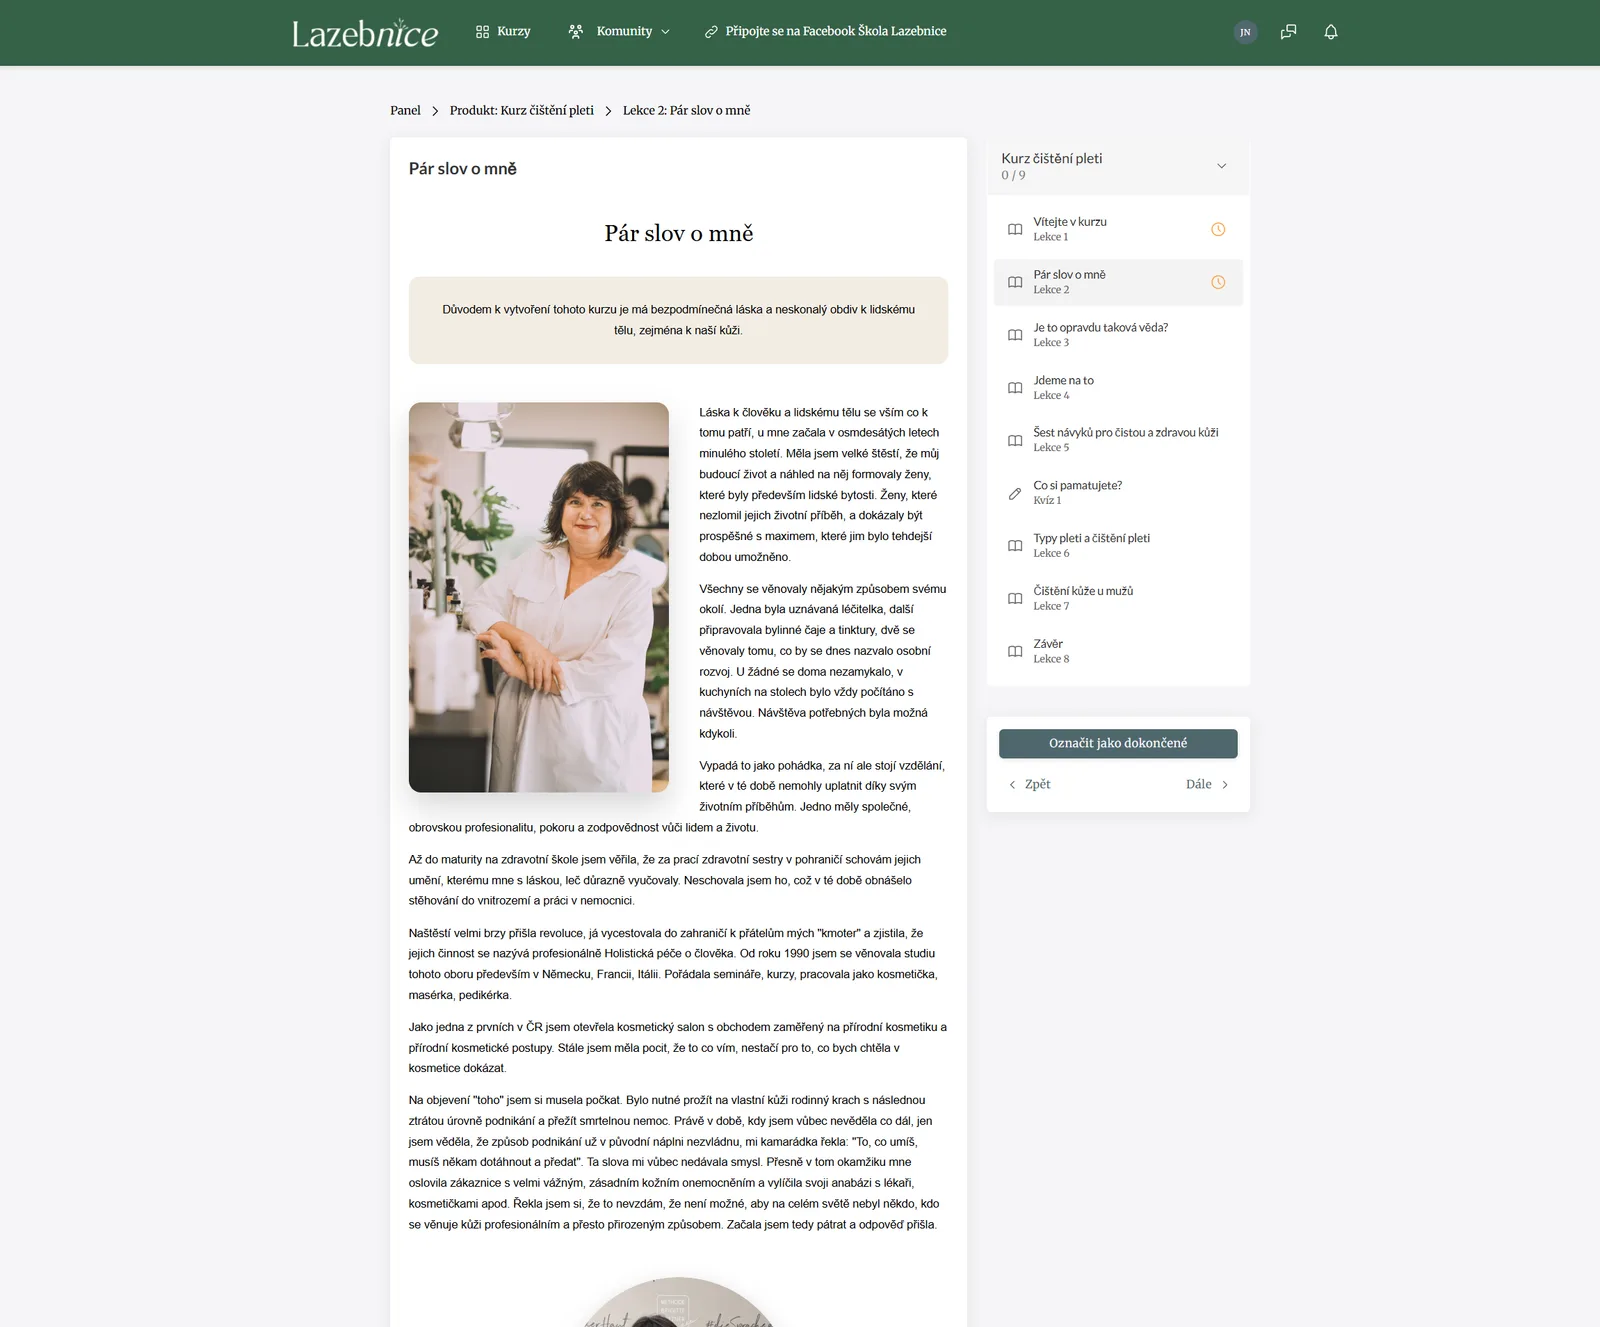1600x1327 pixels.
Task: Select lesson Pár slov o mně in sidebar
Action: [x=1118, y=282]
